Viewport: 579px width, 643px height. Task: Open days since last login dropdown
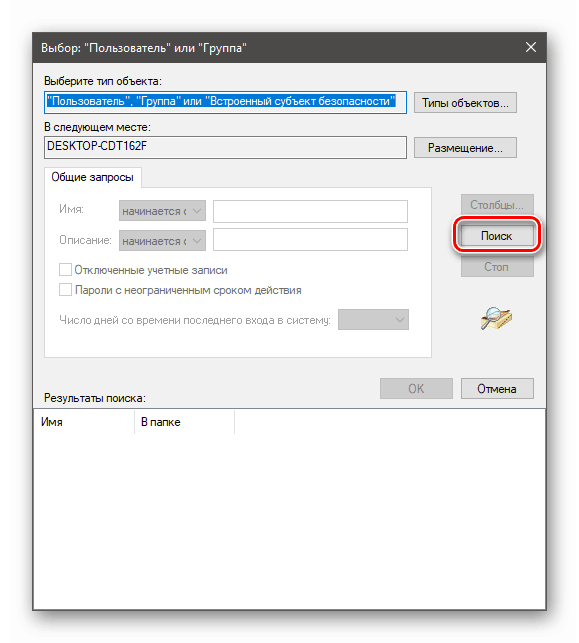point(374,319)
